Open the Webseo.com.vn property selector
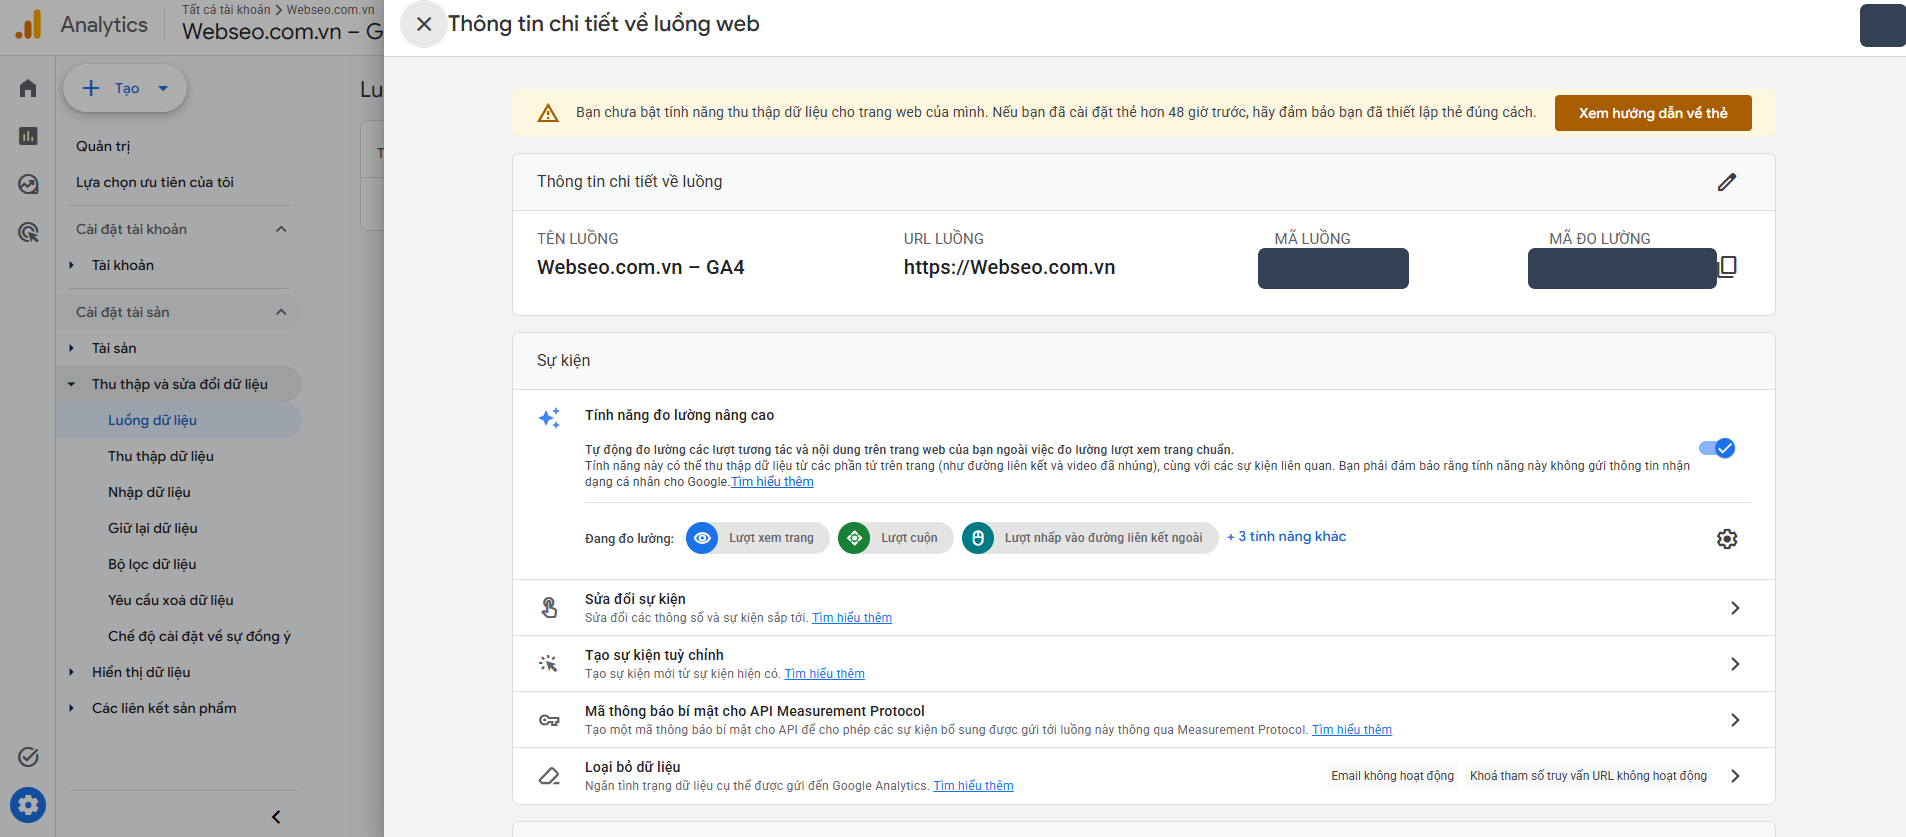 tap(282, 31)
